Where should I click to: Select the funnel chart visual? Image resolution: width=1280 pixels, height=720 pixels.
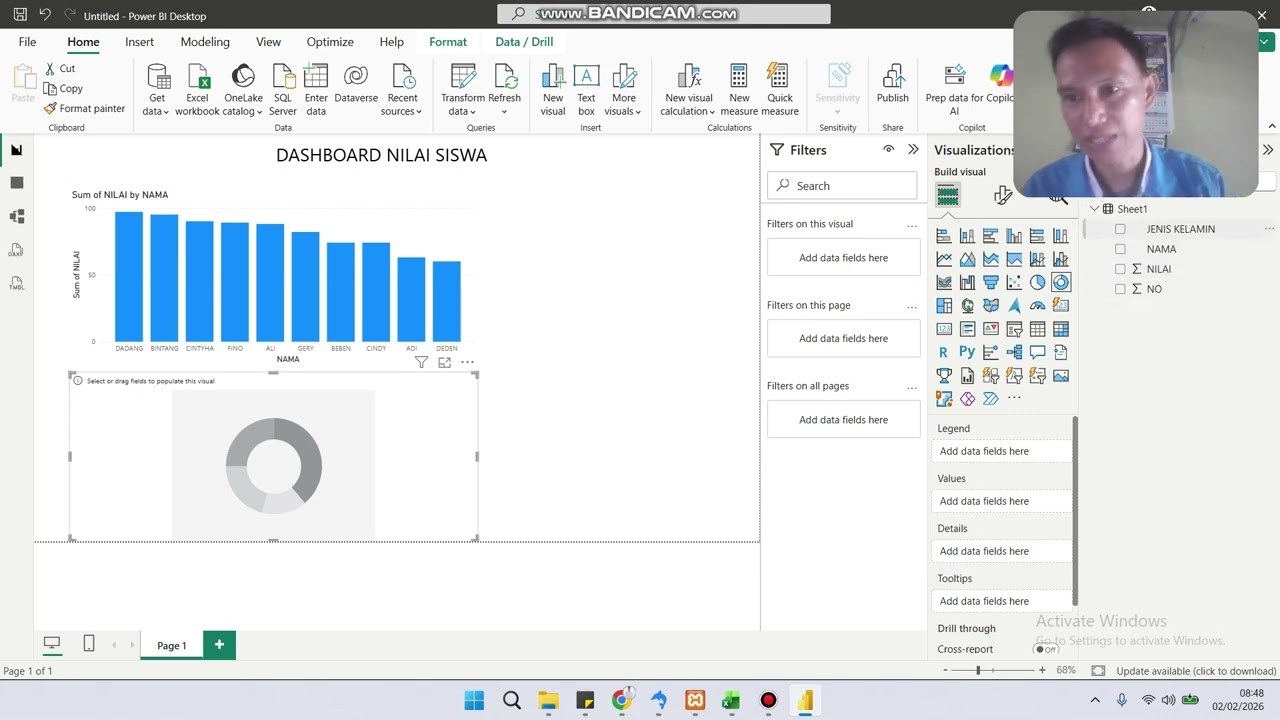[x=991, y=282]
